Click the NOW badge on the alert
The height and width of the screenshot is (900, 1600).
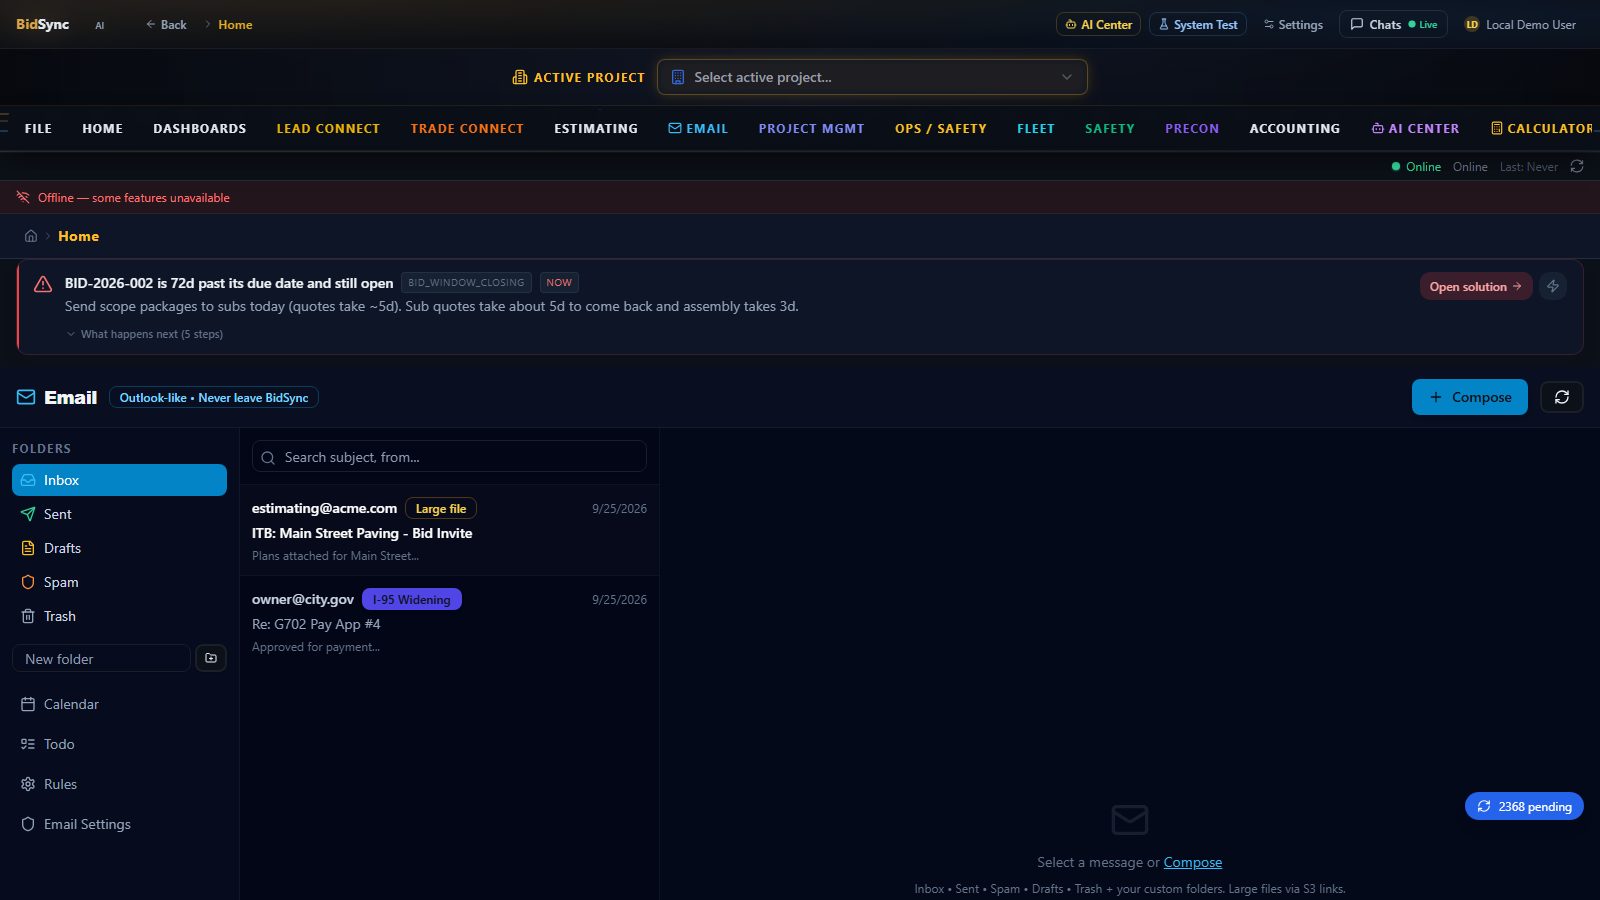tap(559, 283)
